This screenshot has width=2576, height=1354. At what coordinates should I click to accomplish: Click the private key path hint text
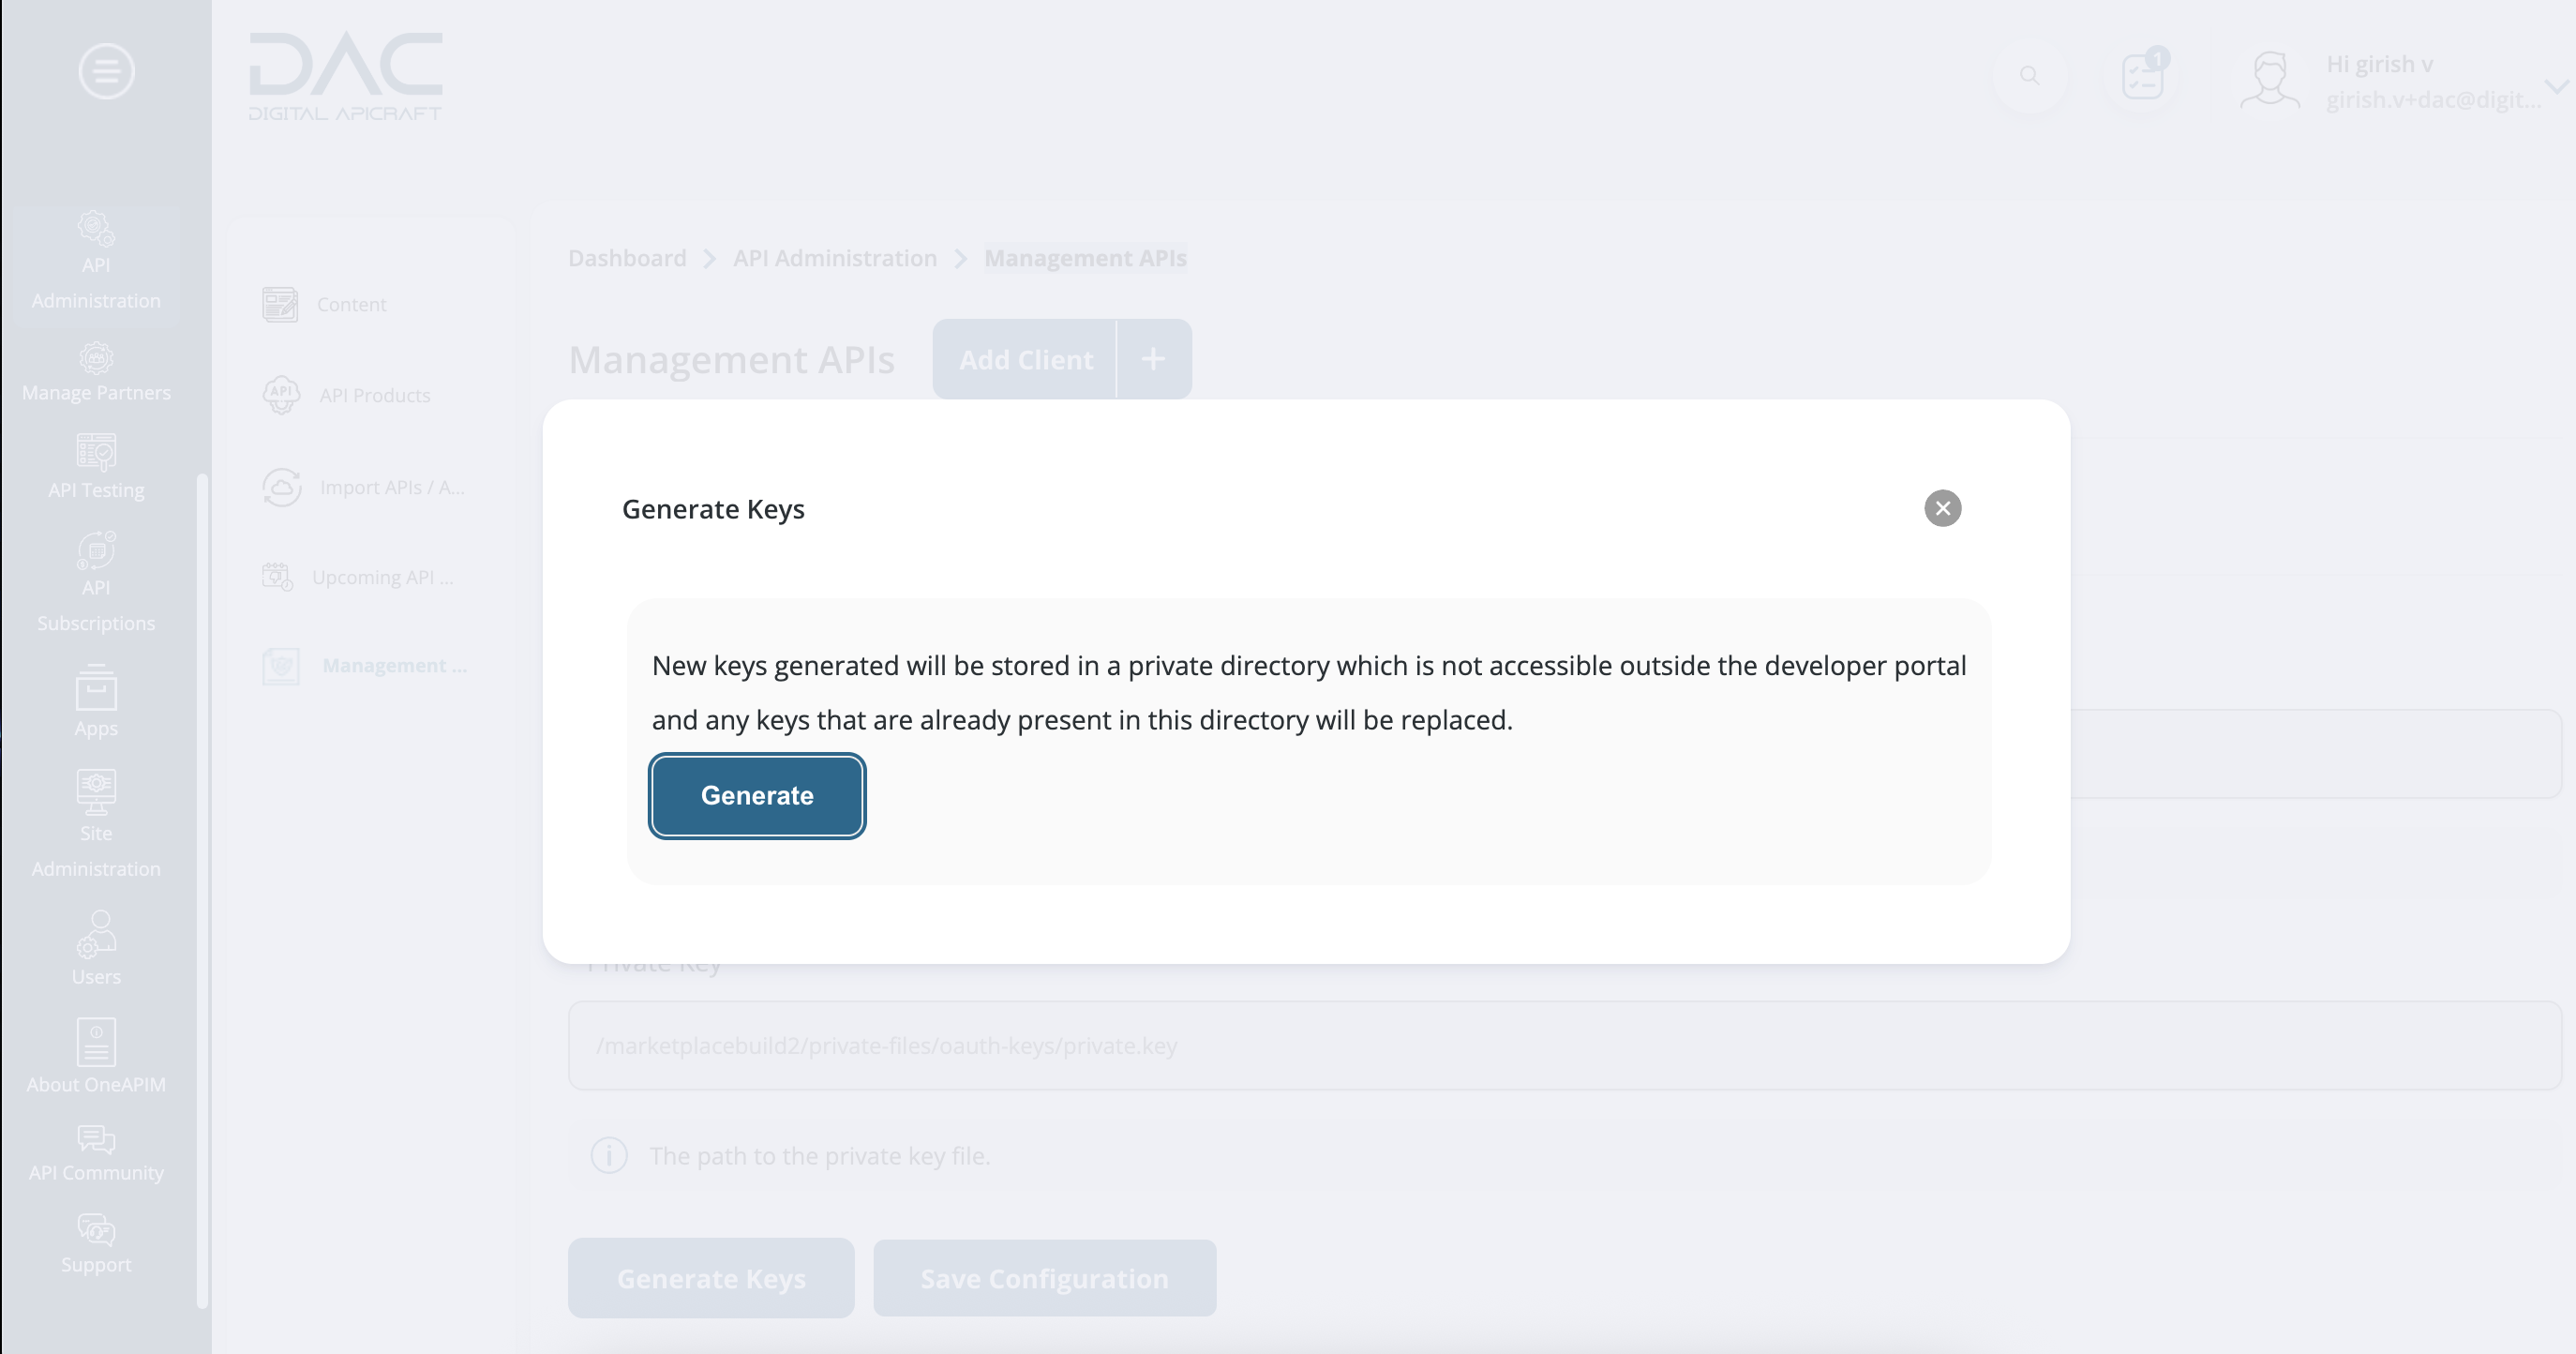(x=820, y=1156)
